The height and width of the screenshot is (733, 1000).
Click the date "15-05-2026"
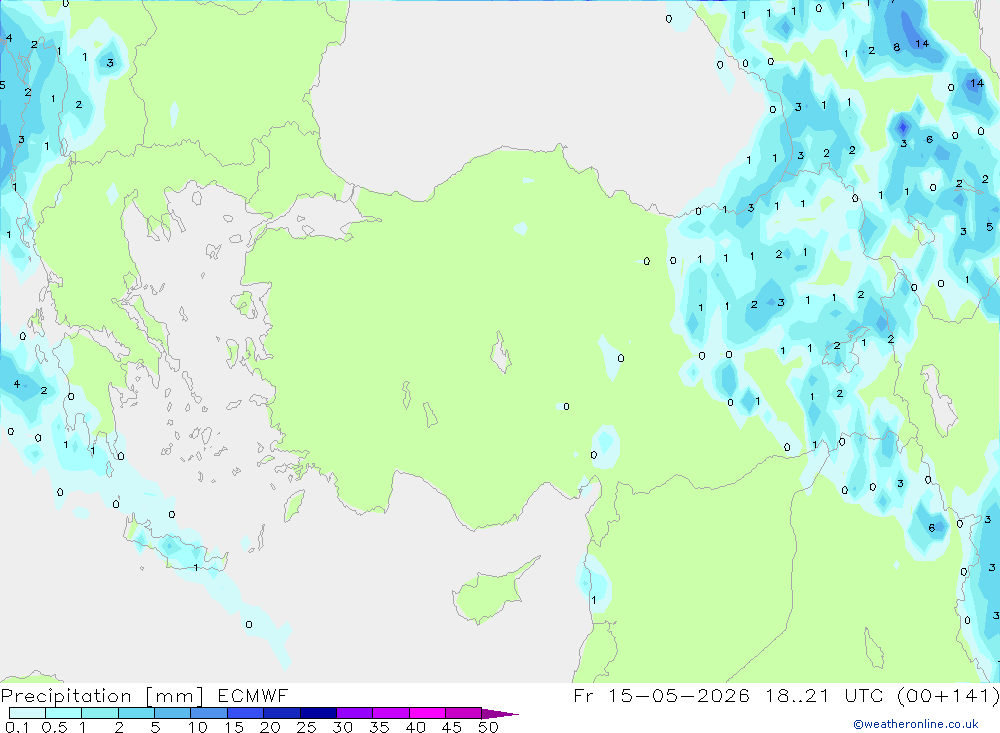point(678,695)
